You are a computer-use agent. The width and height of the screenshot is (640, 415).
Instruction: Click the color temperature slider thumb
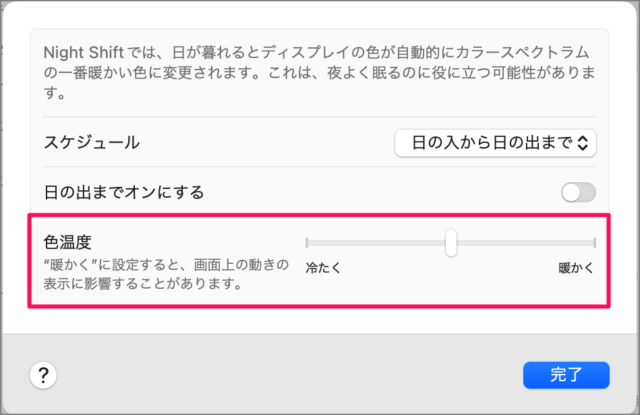click(x=451, y=243)
